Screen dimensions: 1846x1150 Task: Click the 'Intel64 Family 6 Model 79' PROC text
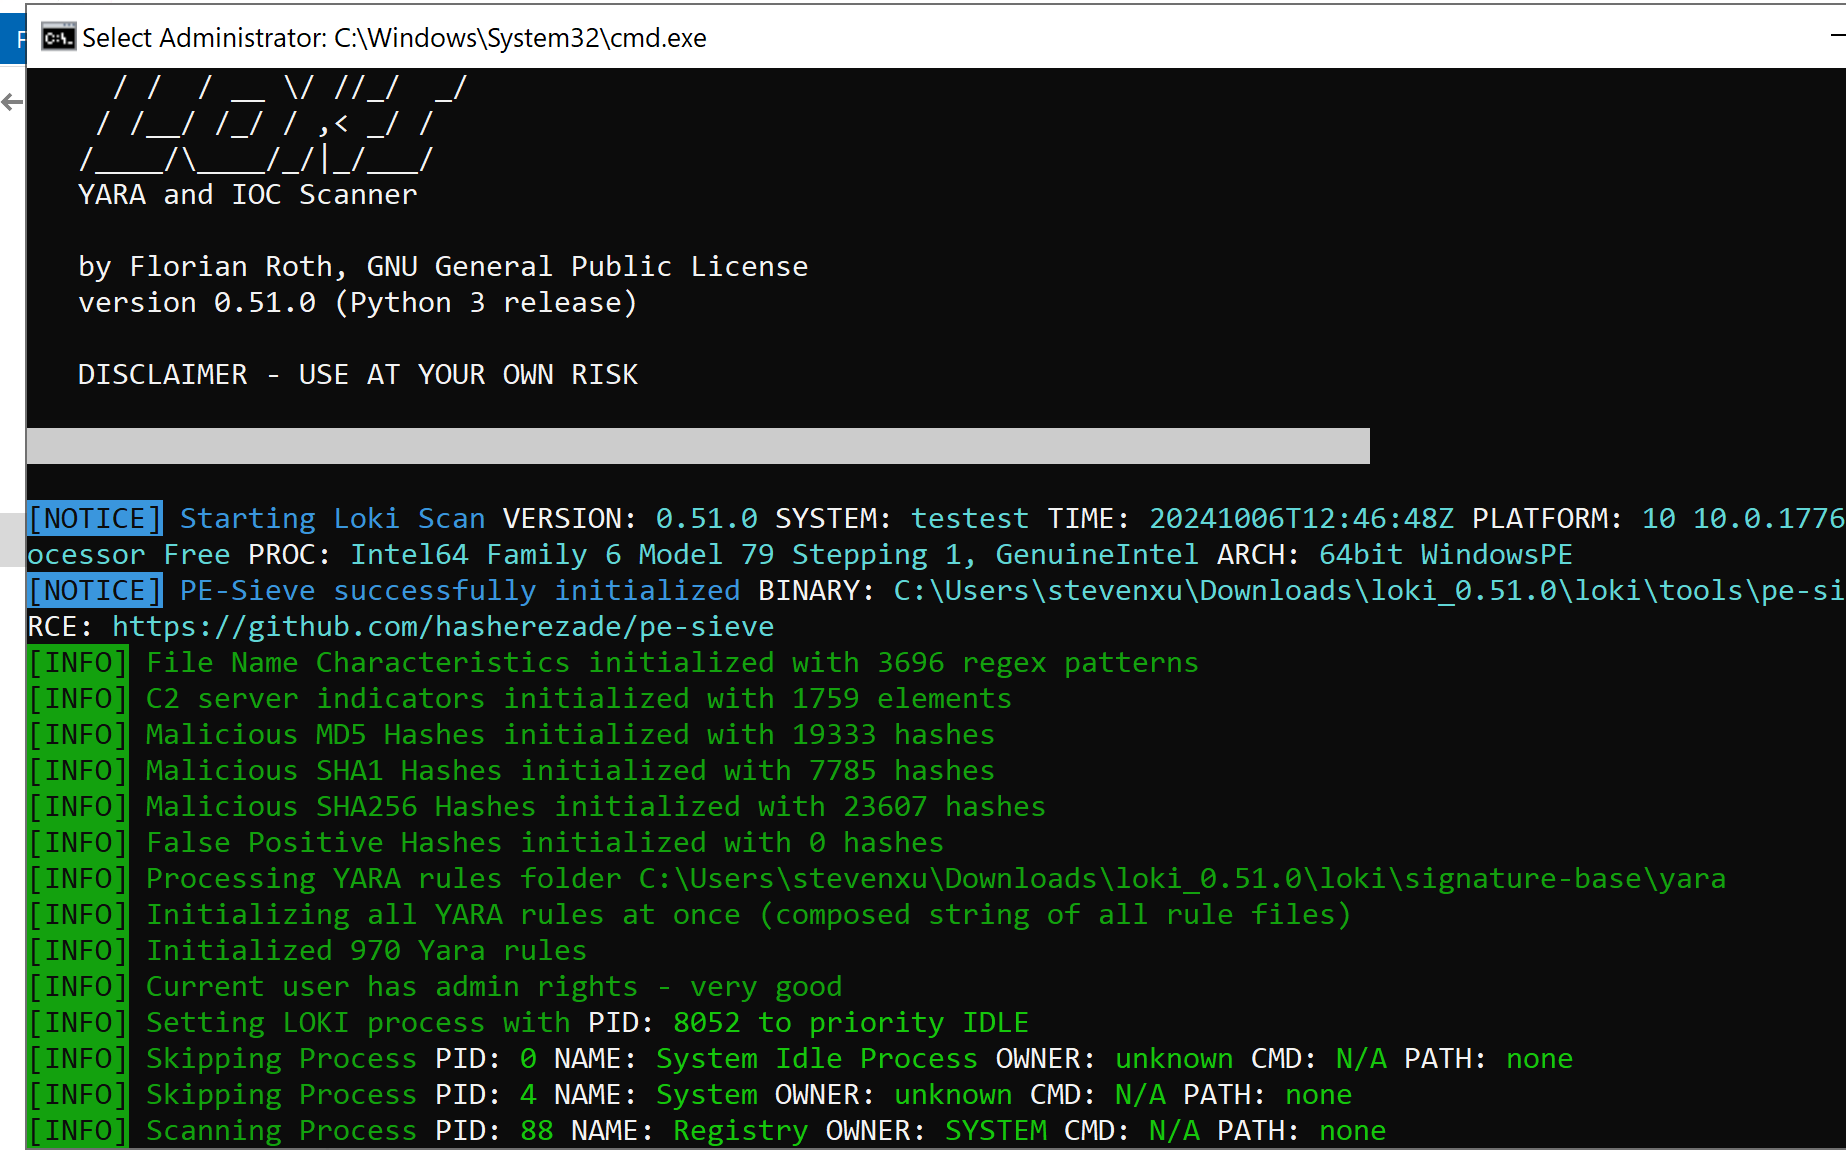[562, 554]
